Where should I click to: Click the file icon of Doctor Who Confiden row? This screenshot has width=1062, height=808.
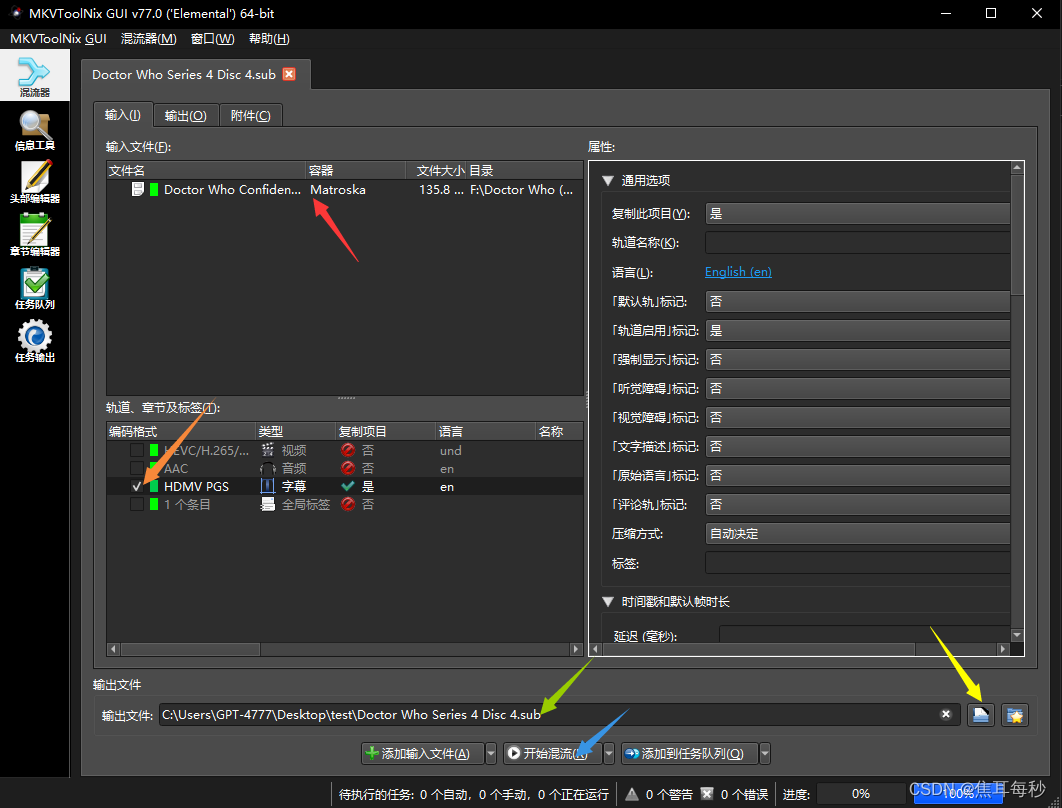coord(137,190)
